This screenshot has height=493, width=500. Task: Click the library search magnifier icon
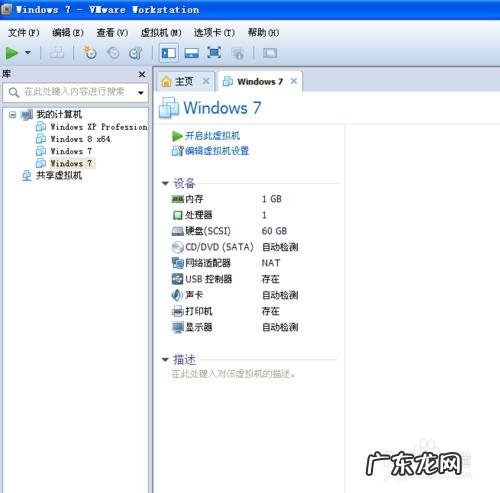click(14, 92)
